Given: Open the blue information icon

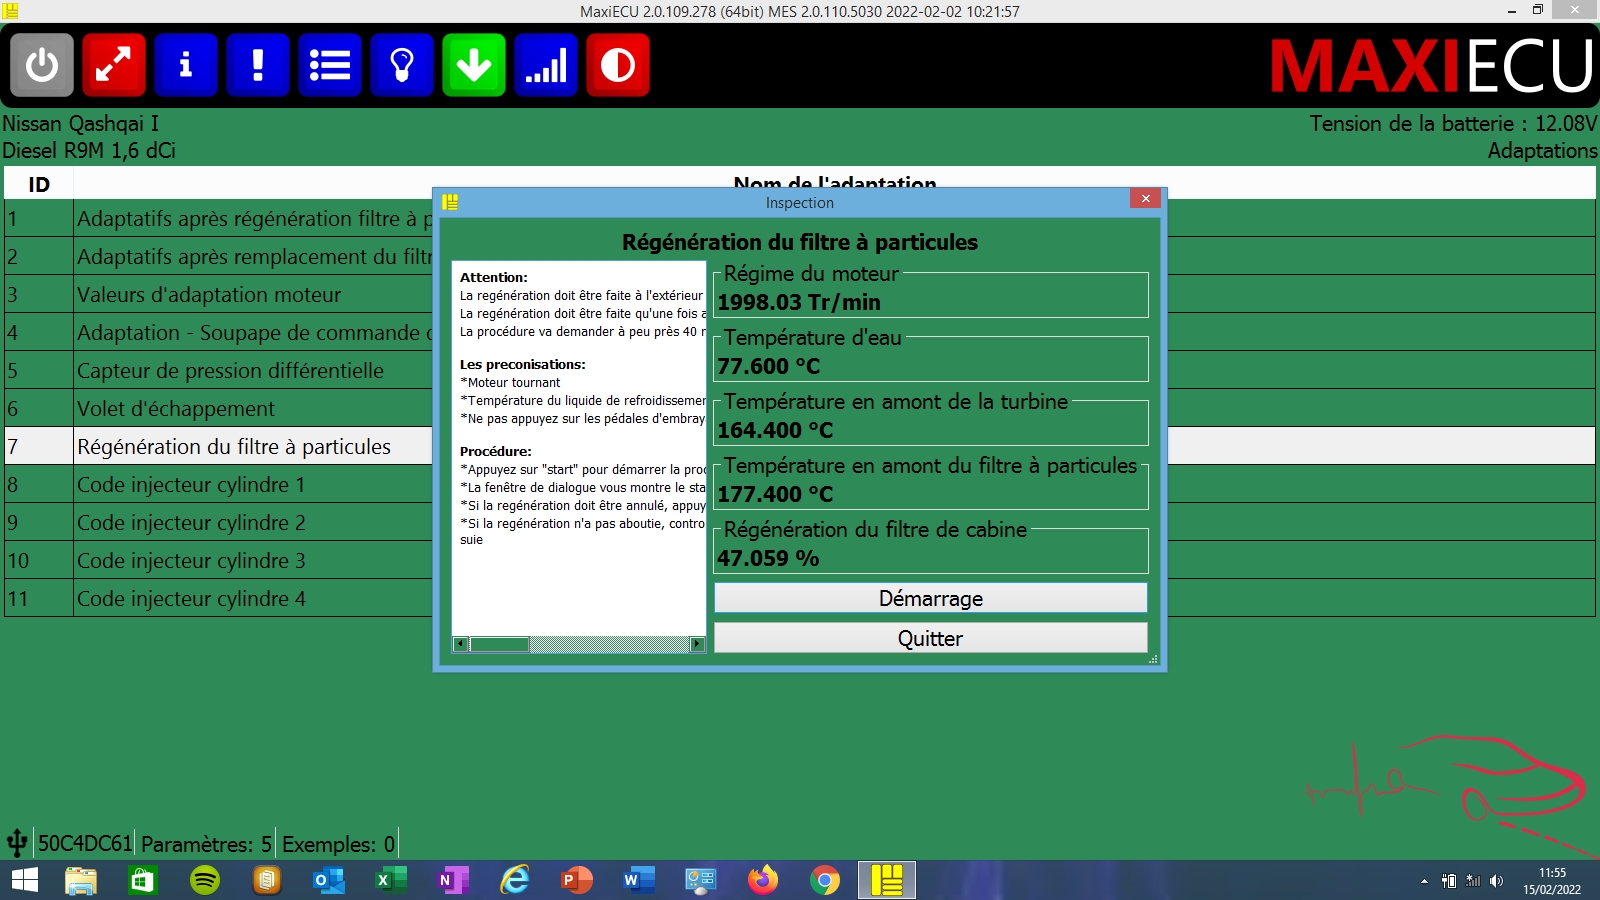Looking at the screenshot, I should [x=186, y=65].
